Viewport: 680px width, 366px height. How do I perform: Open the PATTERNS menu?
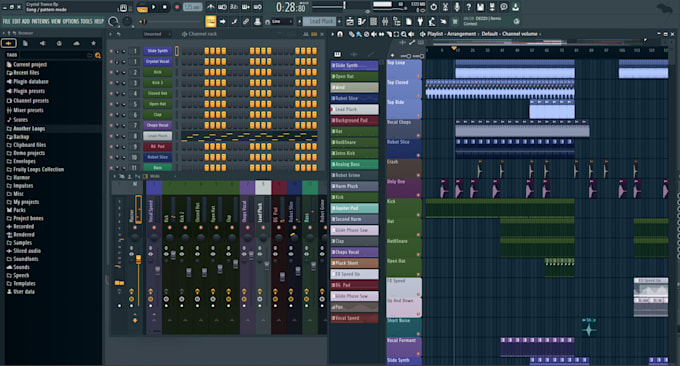[x=40, y=21]
